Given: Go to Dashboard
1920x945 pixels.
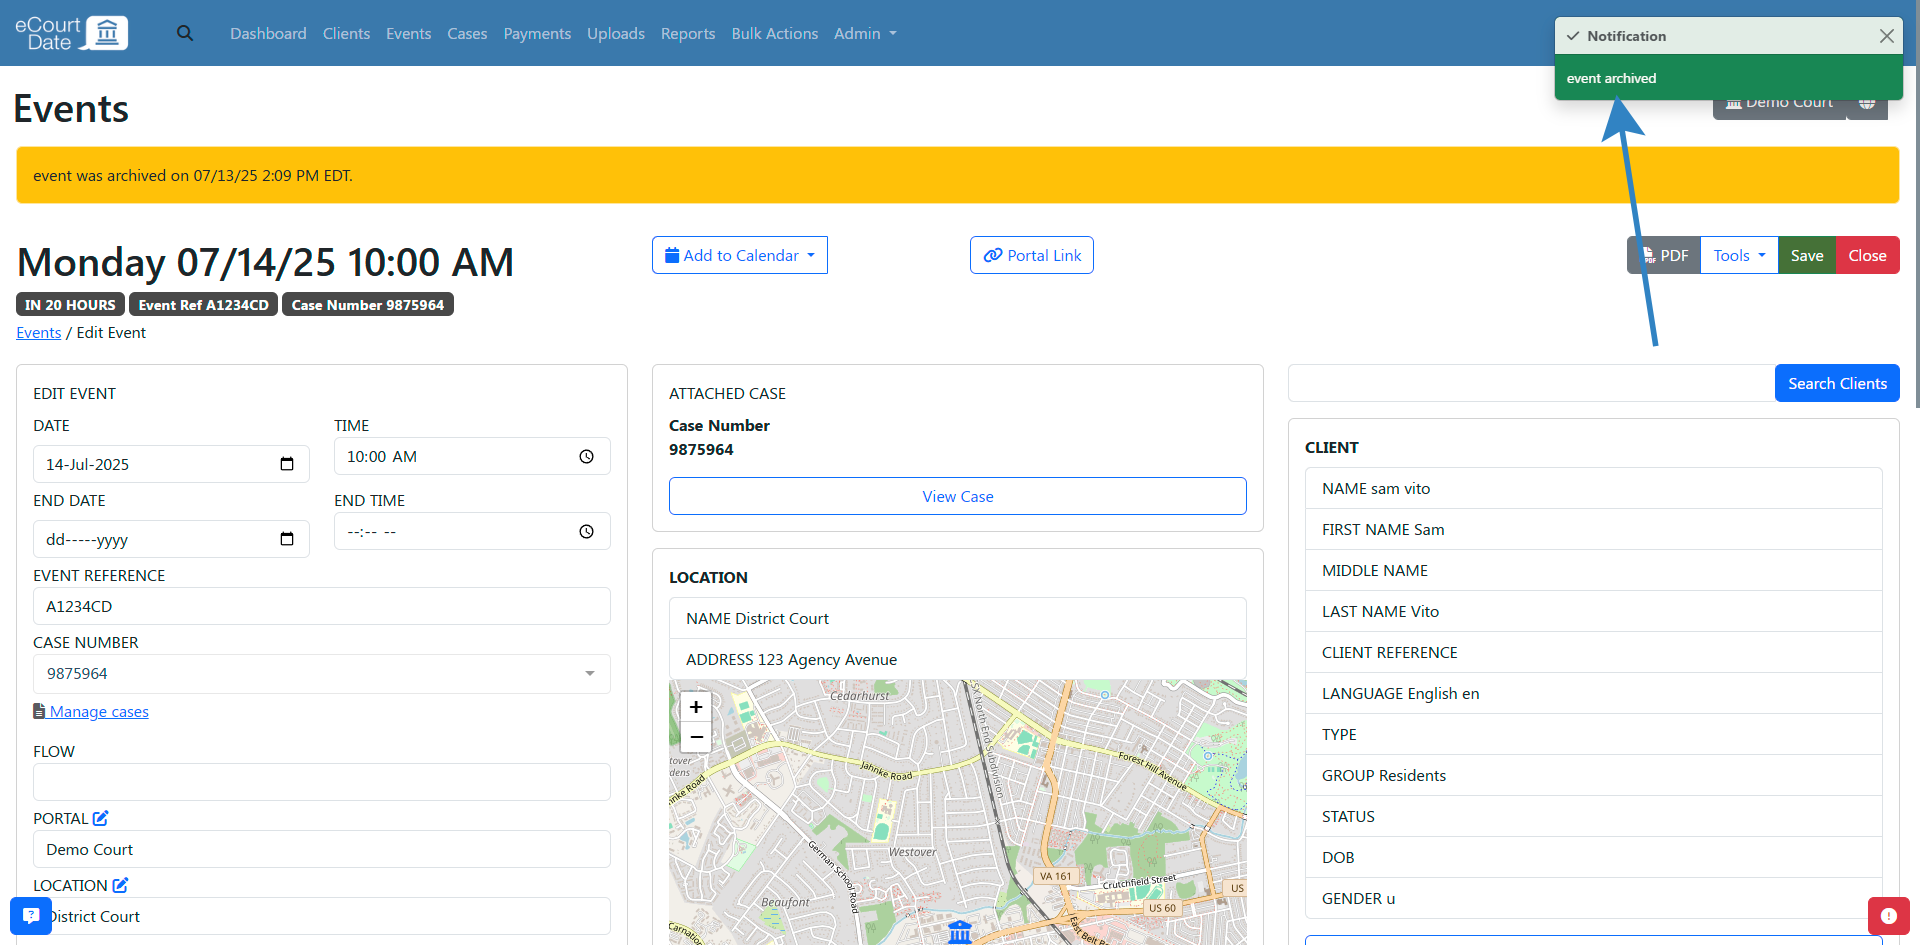Looking at the screenshot, I should pos(268,33).
